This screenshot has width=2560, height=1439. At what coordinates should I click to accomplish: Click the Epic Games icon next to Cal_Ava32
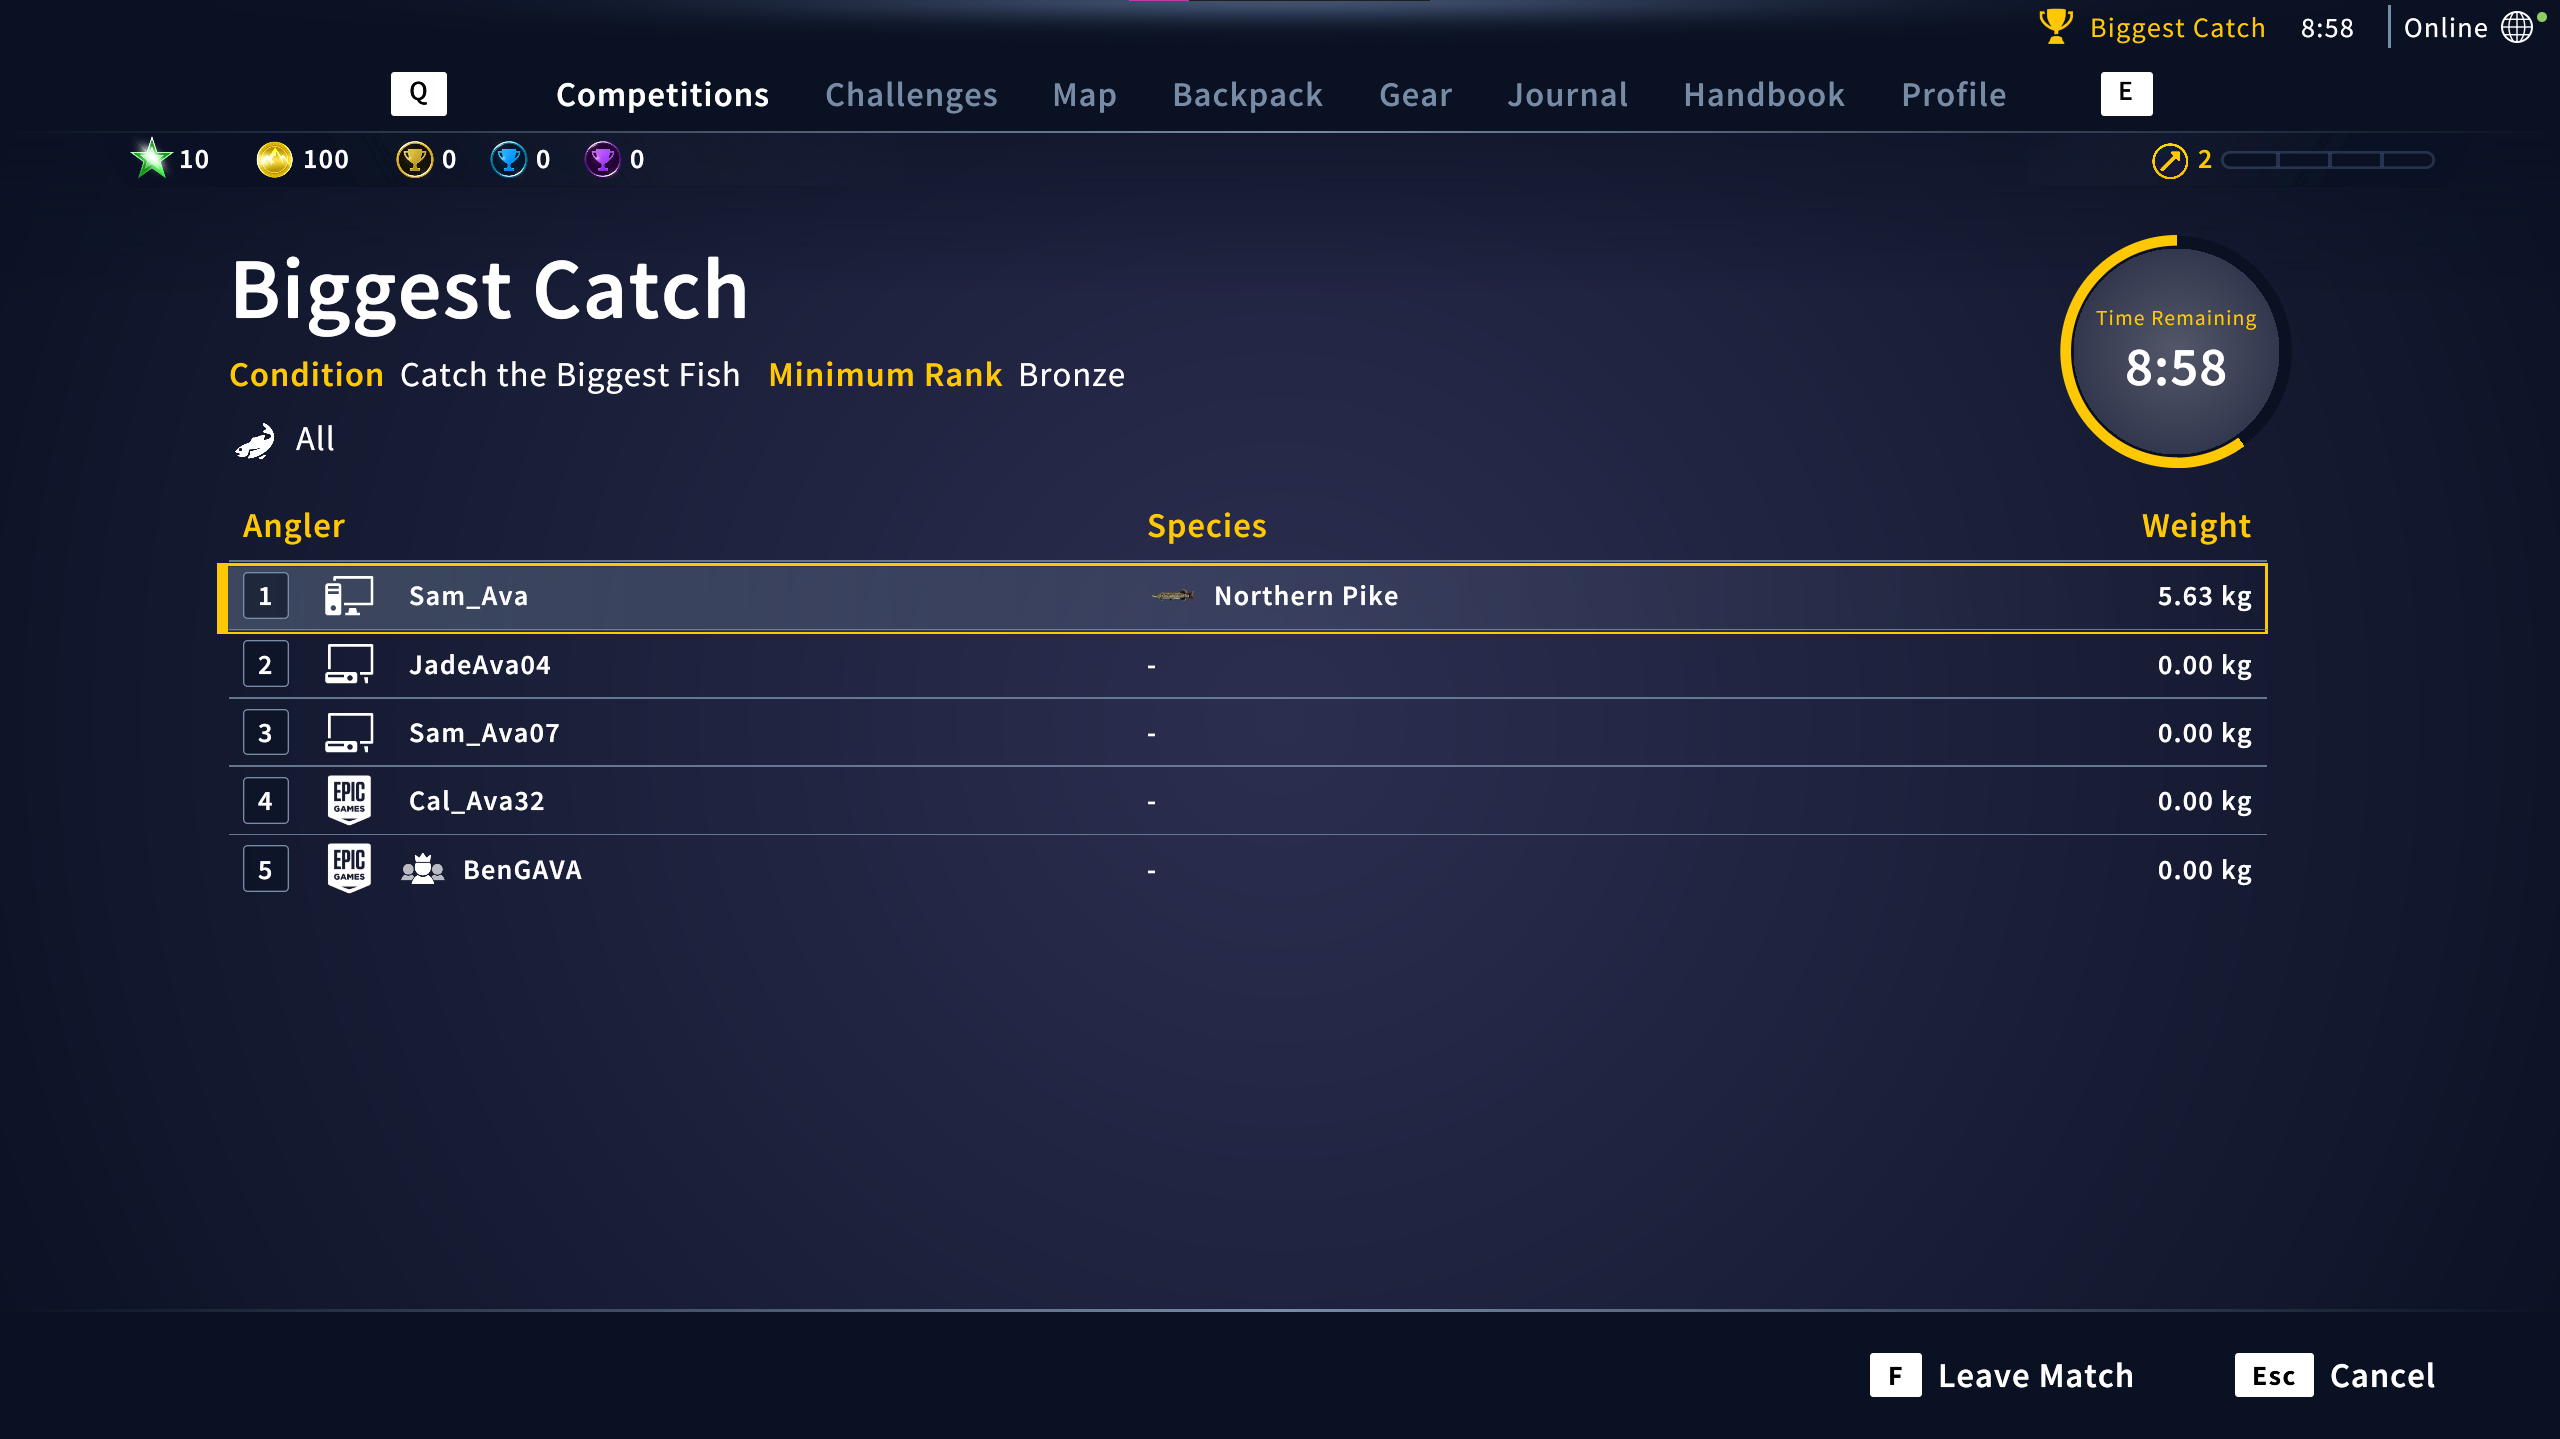click(349, 800)
